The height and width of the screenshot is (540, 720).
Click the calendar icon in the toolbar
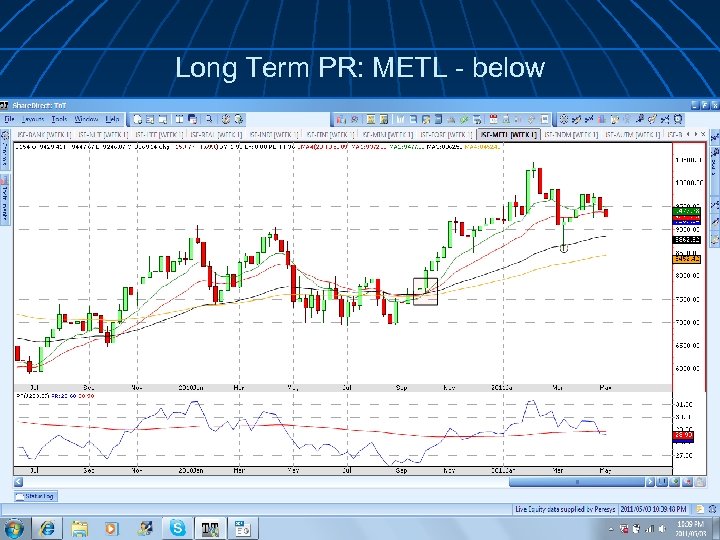click(x=494, y=119)
